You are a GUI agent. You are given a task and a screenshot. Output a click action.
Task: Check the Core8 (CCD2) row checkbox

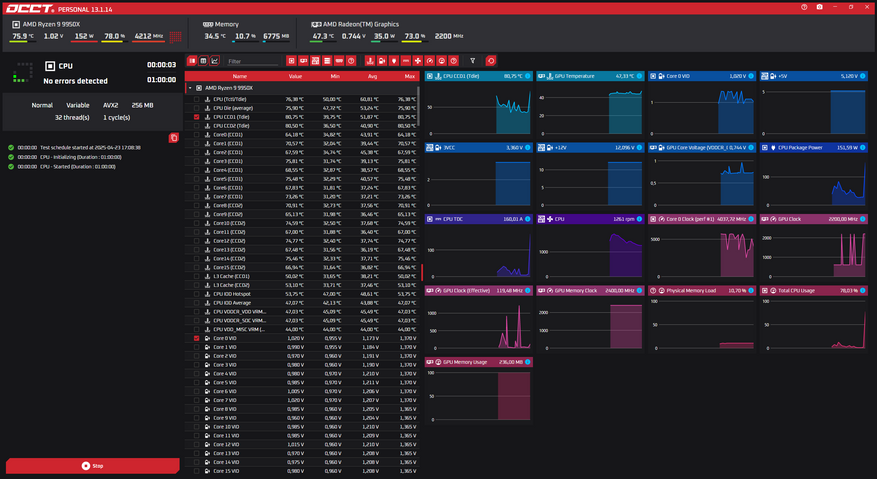click(x=196, y=205)
